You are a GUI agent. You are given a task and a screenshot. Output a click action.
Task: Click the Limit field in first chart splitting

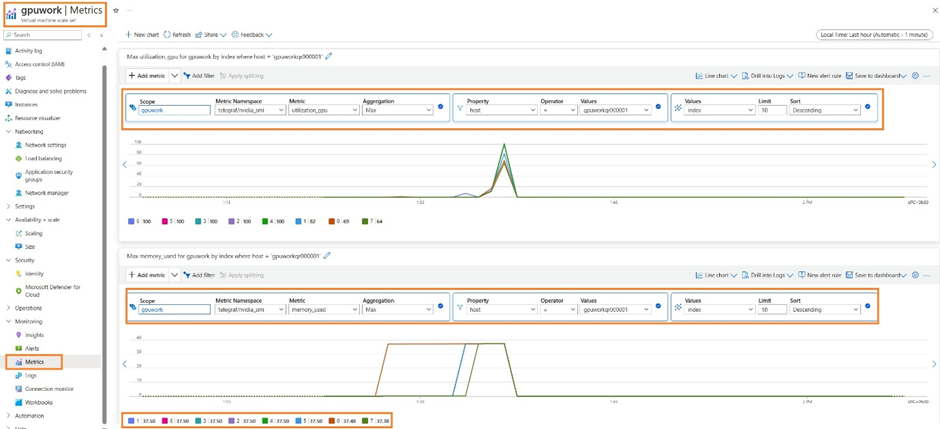[772, 110]
